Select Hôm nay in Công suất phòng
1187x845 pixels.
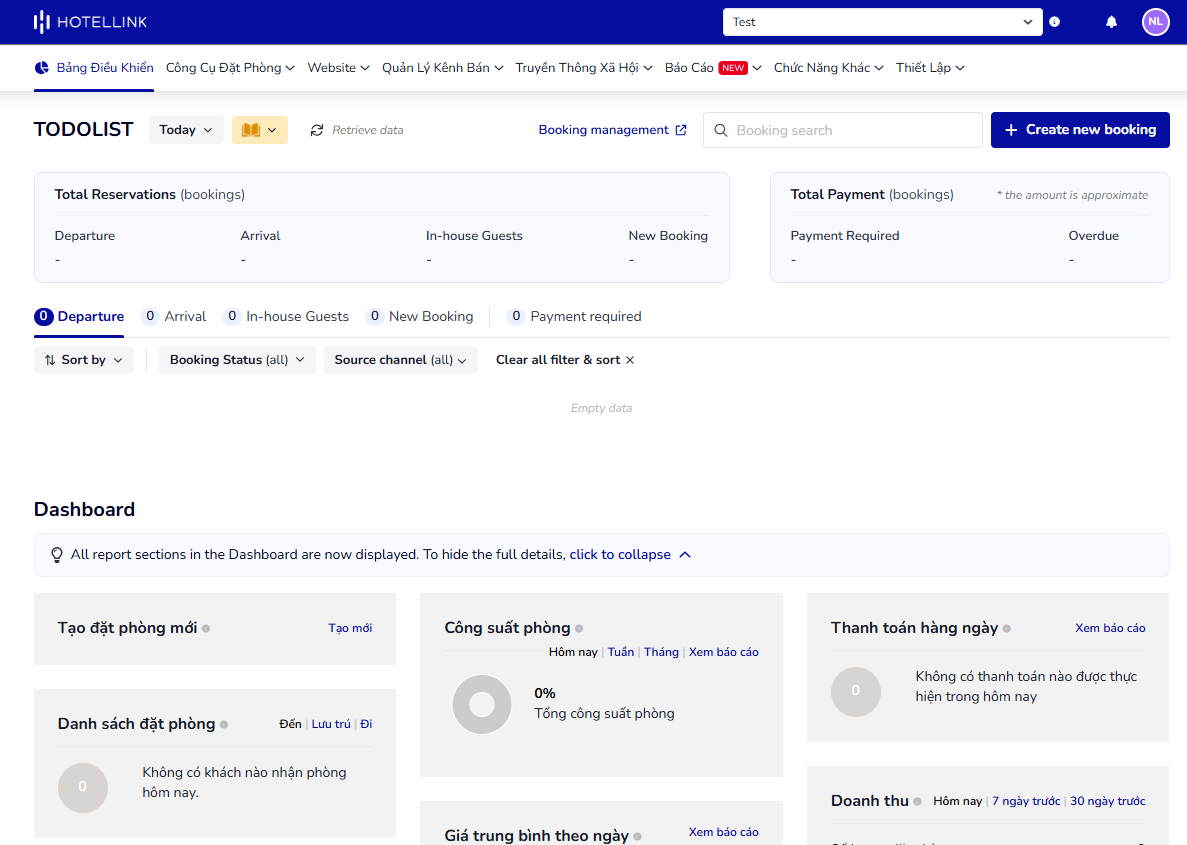tap(573, 653)
